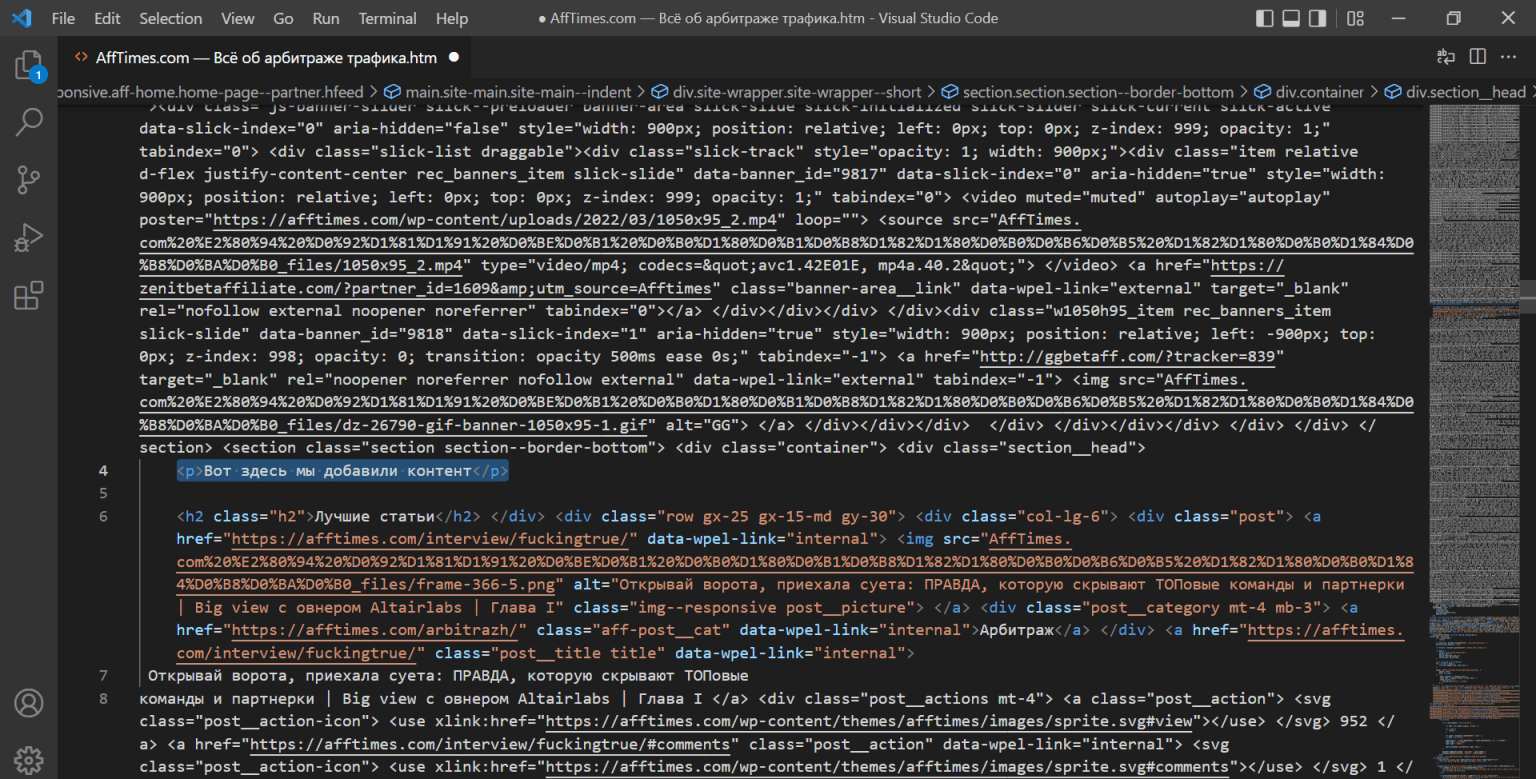Open the compare changes editor action icon
Image resolution: width=1536 pixels, height=779 pixels.
[x=1446, y=57]
